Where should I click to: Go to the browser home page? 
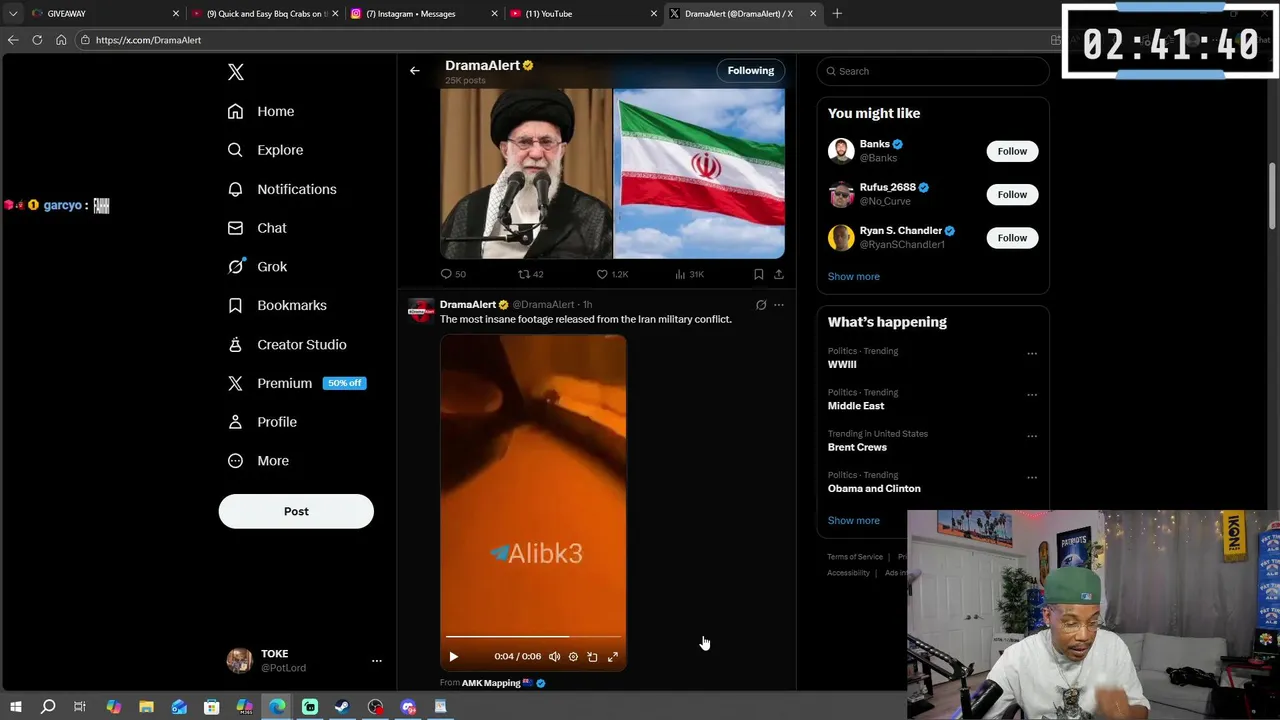(x=61, y=40)
